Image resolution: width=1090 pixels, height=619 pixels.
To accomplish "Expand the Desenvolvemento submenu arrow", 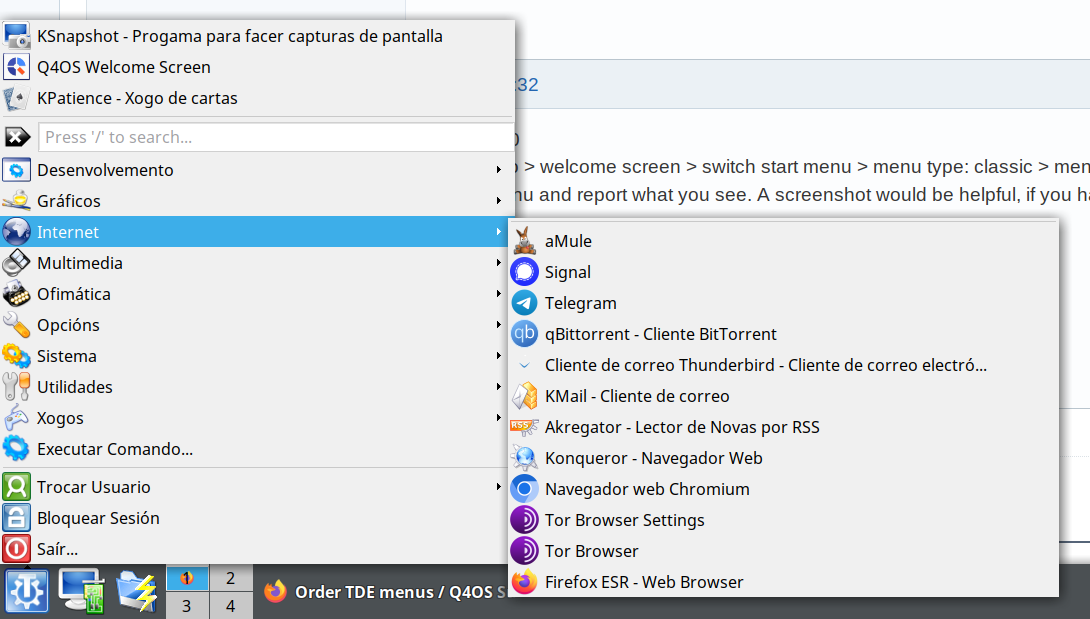I will coord(499,170).
